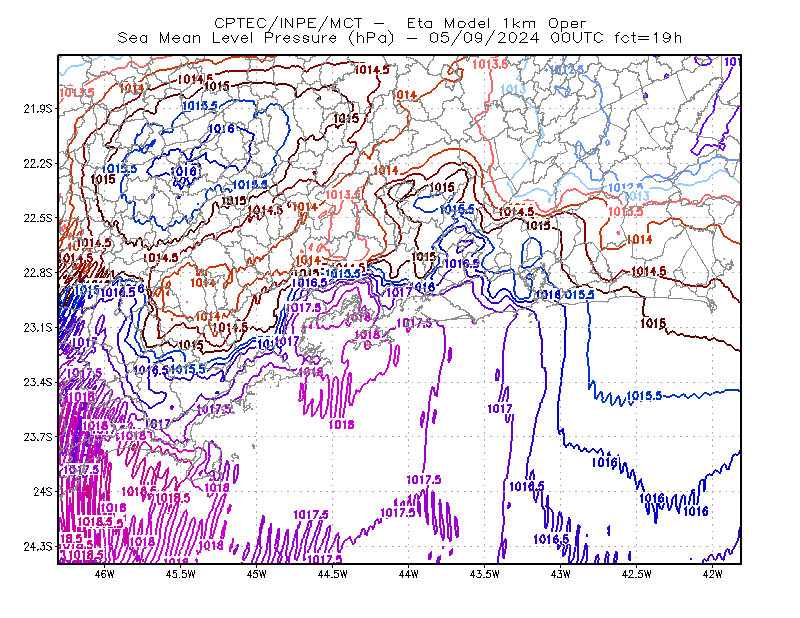Click the 43W longitude tick label
Screen dimensions: 800x618
tap(561, 574)
